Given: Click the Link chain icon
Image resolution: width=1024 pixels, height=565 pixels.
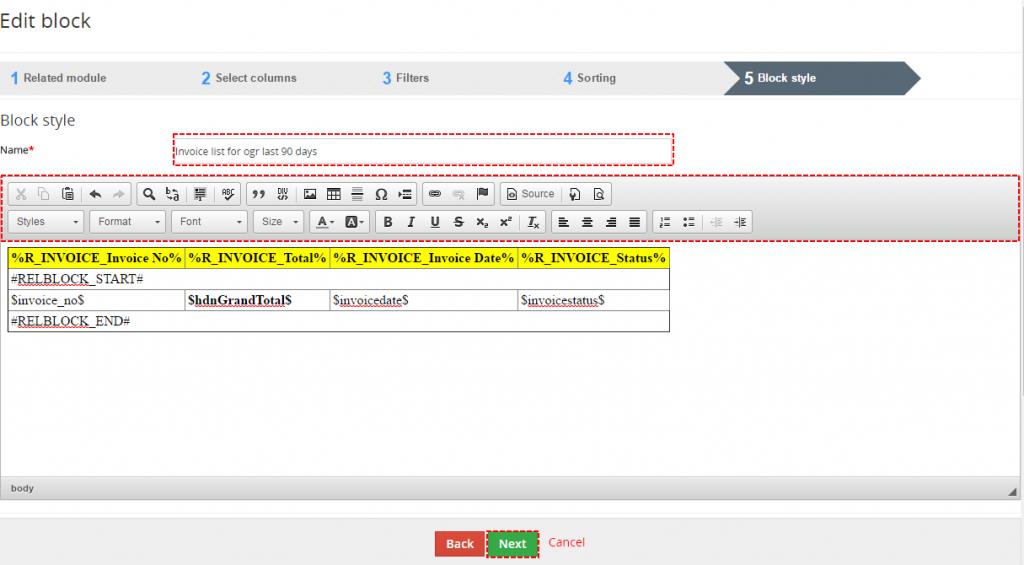Looking at the screenshot, I should pos(434,194).
